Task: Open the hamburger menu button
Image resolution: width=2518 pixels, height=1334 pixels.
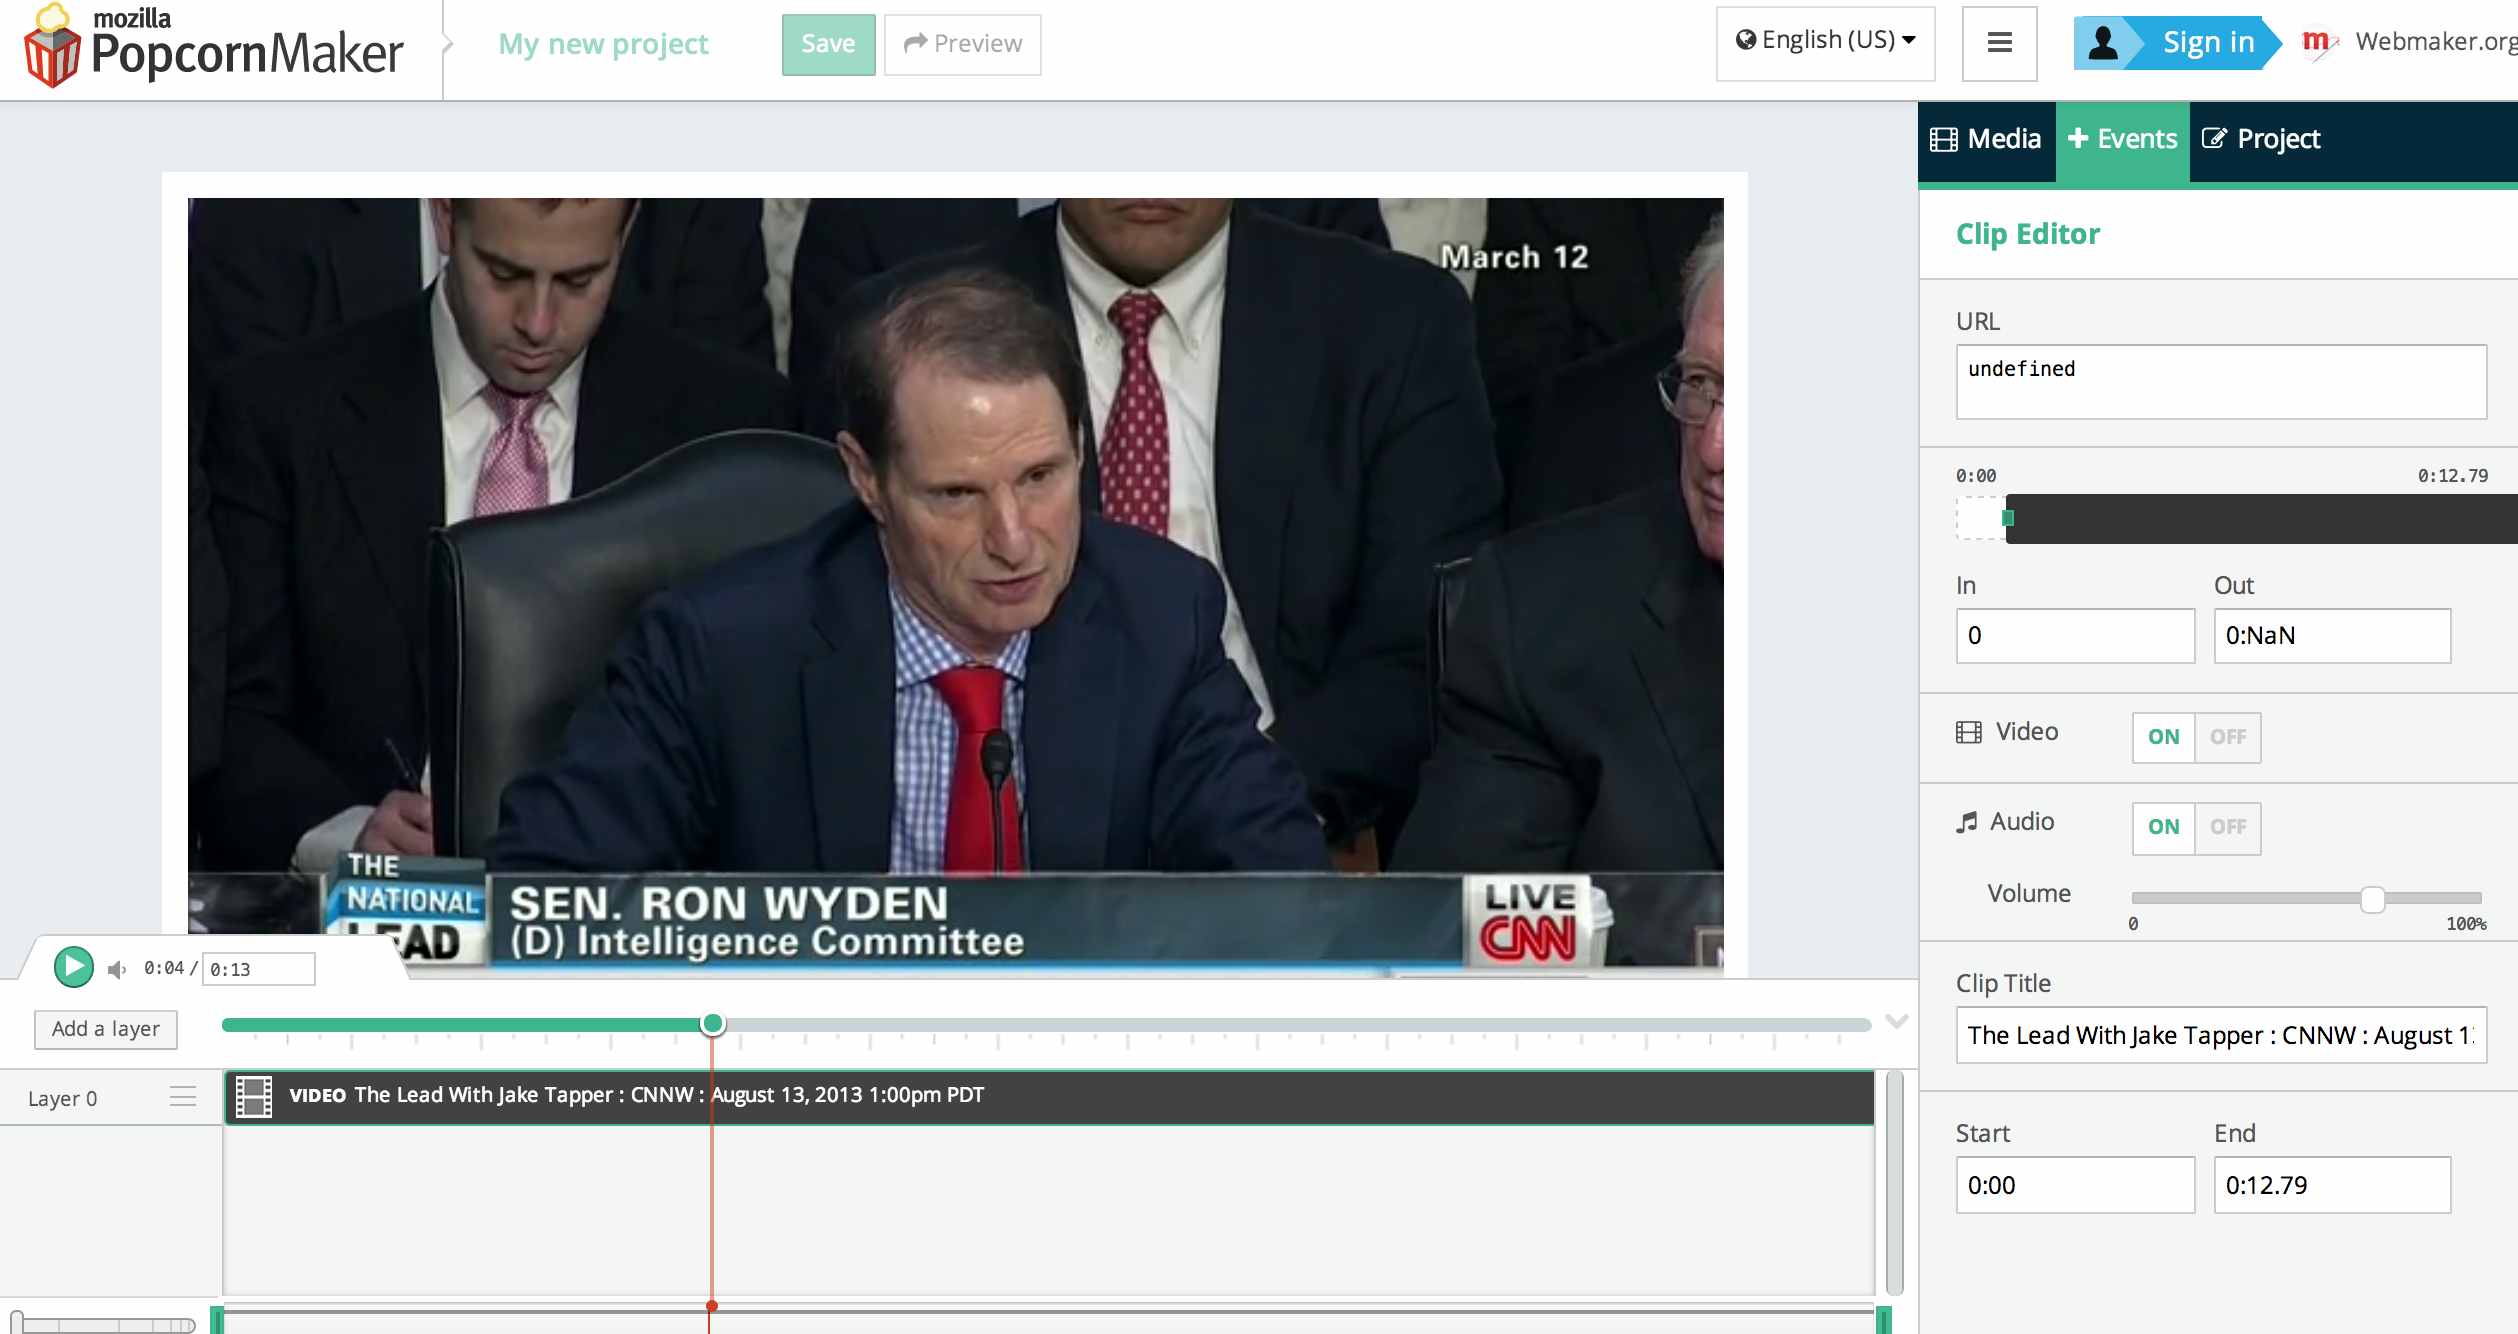Action: (x=1999, y=43)
